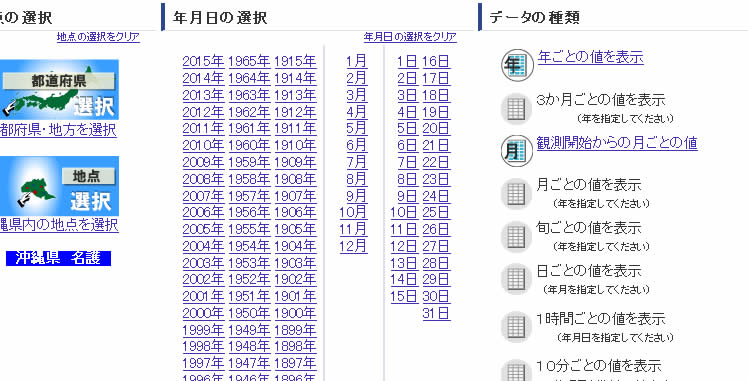The width and height of the screenshot is (748, 381).
Task: Click the 年ごとの値 yearly data icon
Action: (516, 65)
